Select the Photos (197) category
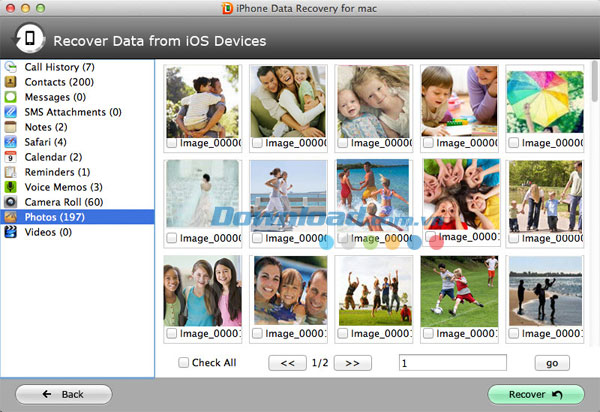 coord(77,217)
